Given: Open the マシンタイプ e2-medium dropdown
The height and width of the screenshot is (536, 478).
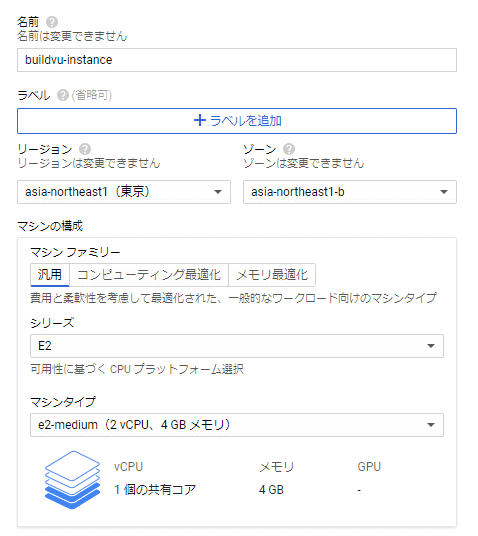Looking at the screenshot, I should click(x=237, y=425).
